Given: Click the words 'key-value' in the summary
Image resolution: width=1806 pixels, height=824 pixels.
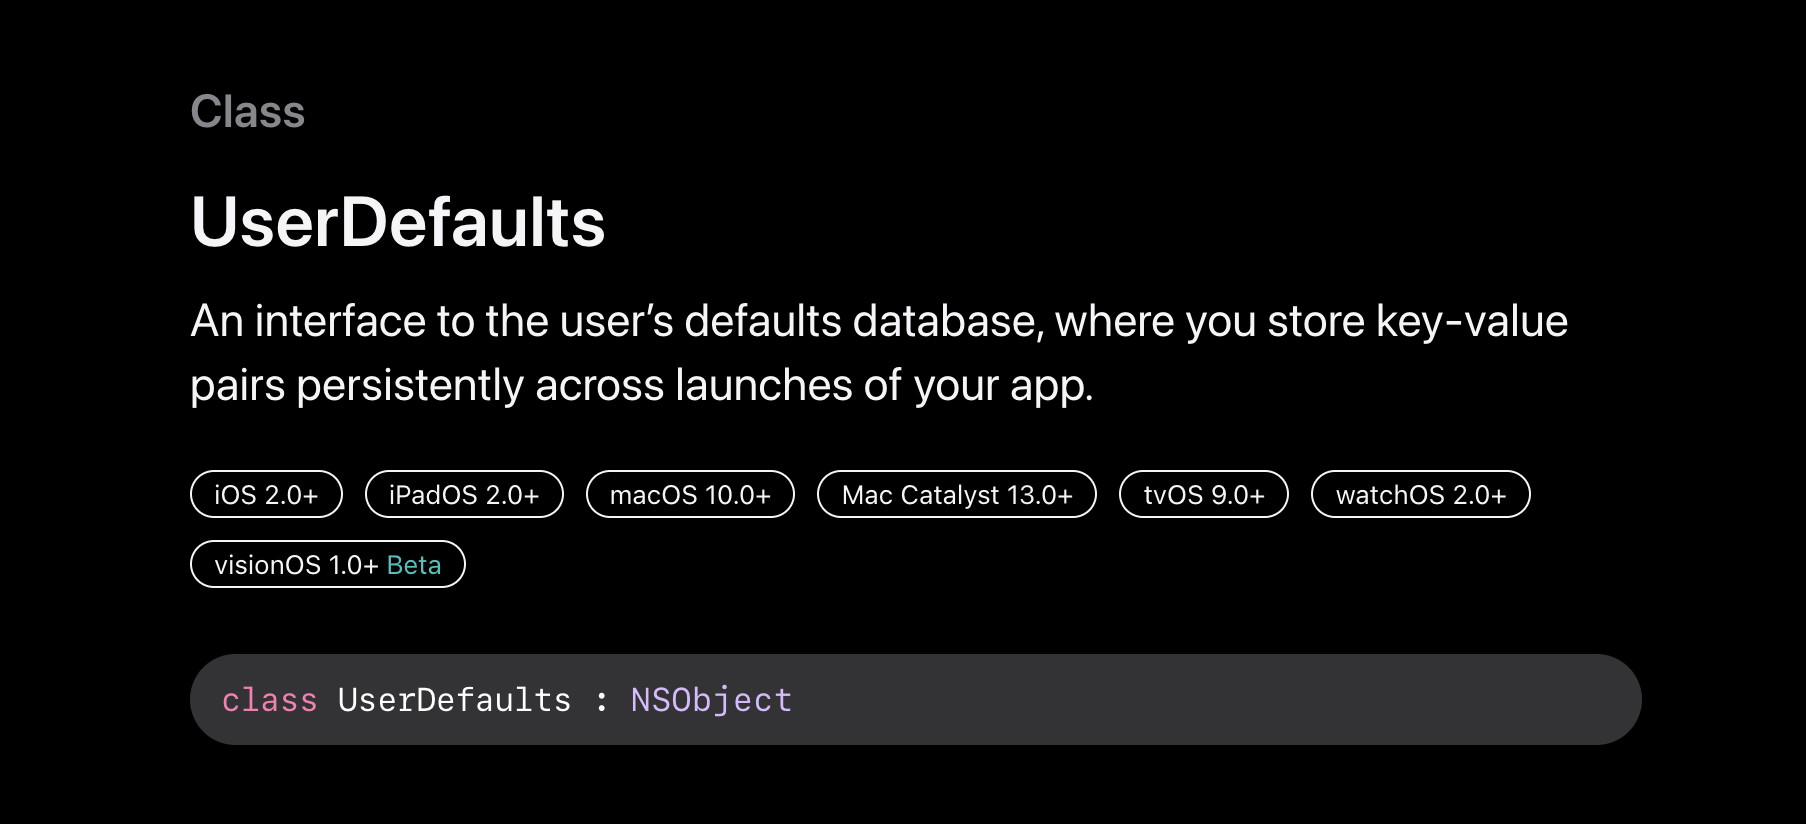Looking at the screenshot, I should (x=1472, y=322).
